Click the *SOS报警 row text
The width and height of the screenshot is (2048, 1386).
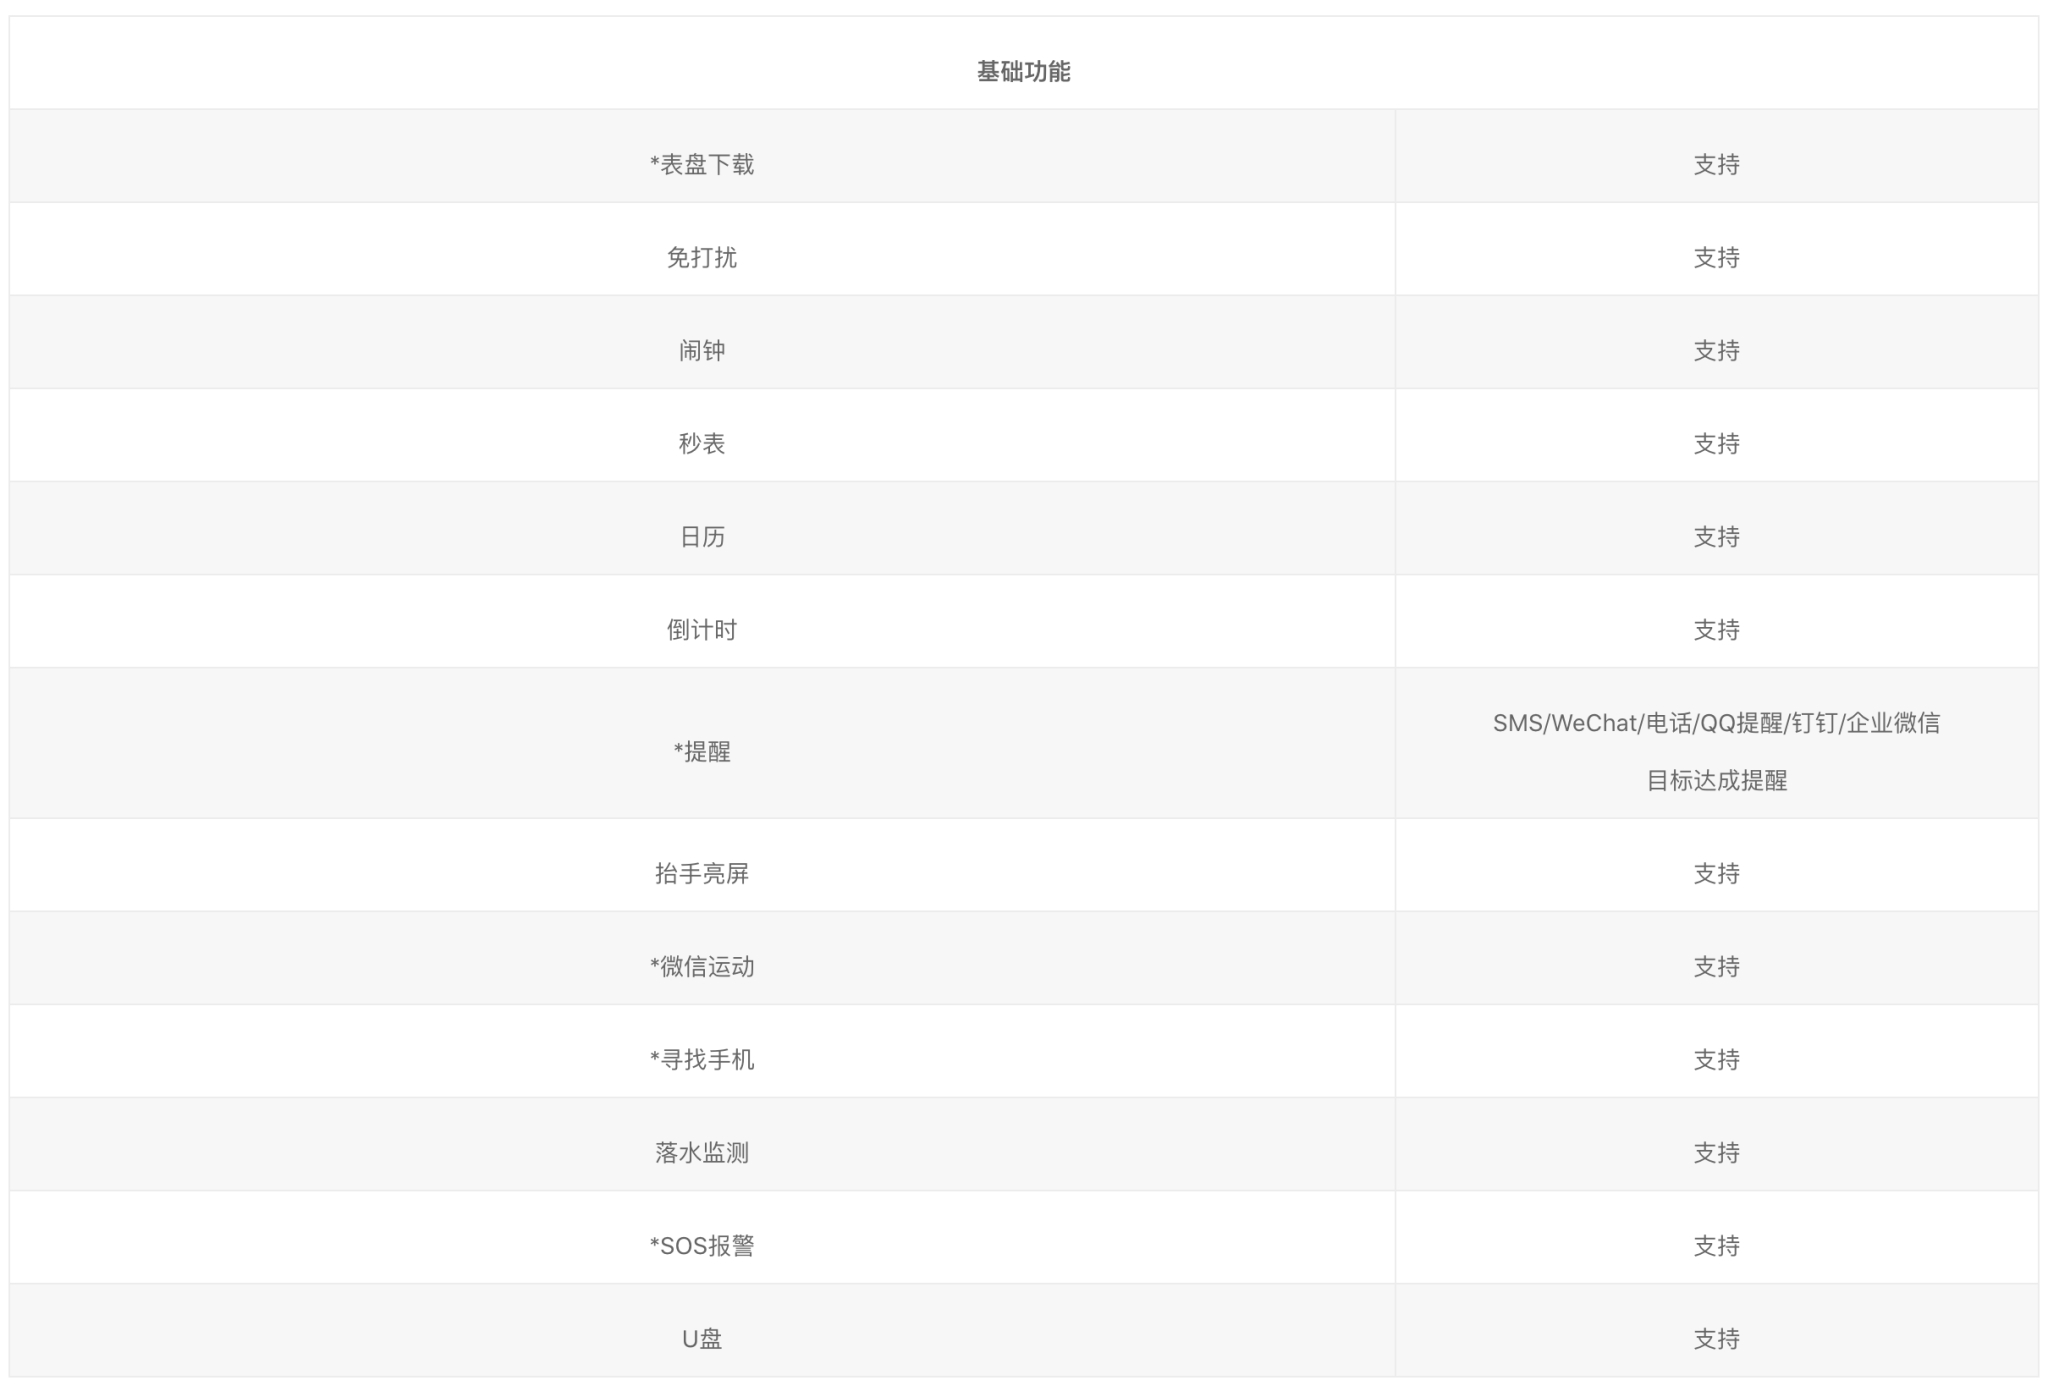tap(702, 1246)
